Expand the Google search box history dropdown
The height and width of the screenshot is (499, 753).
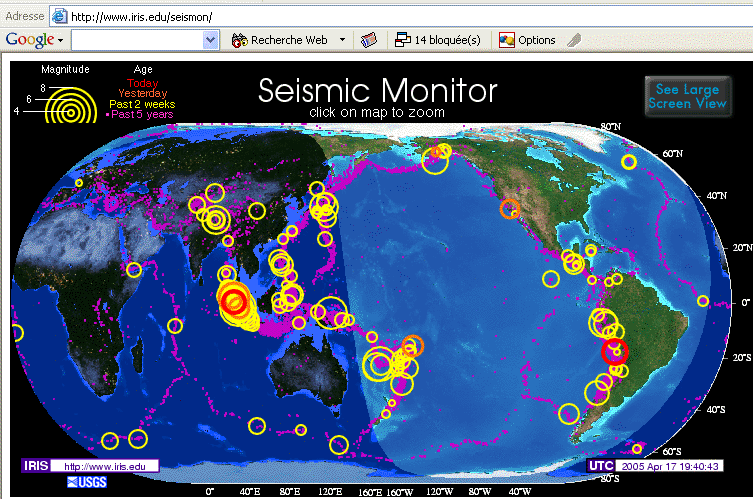210,40
